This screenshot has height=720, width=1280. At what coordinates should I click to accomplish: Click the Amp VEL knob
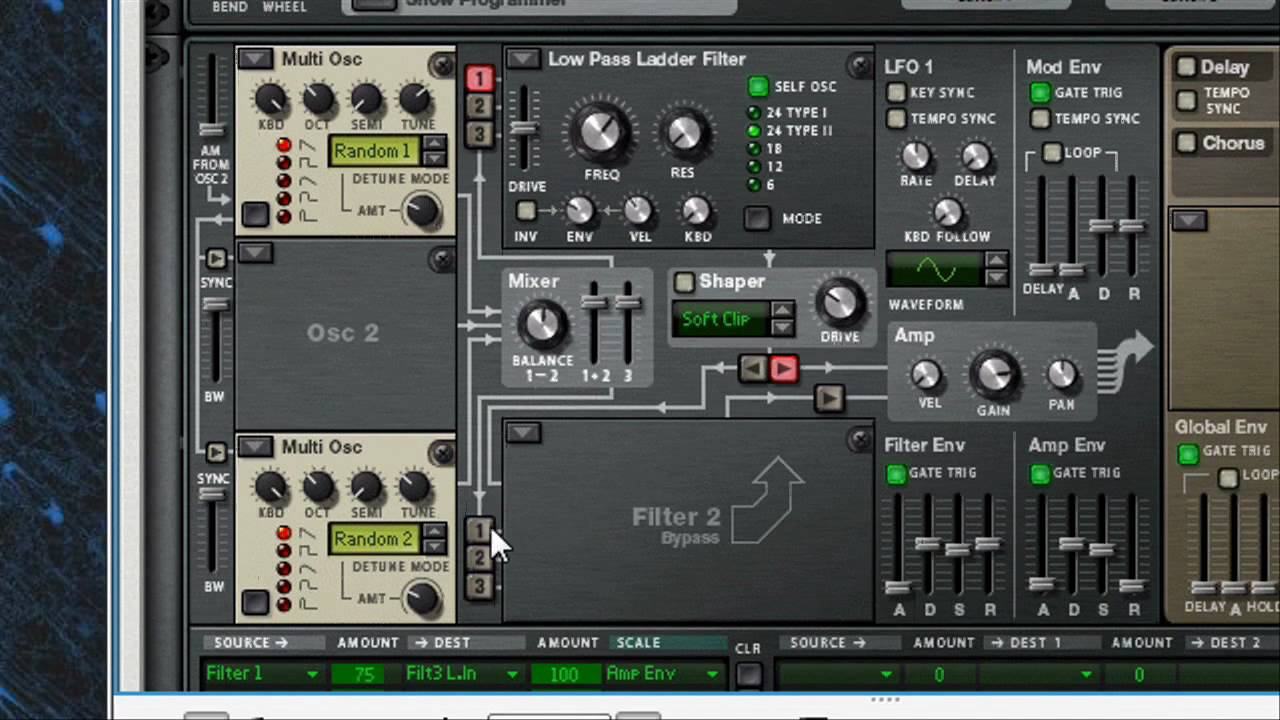[x=928, y=375]
